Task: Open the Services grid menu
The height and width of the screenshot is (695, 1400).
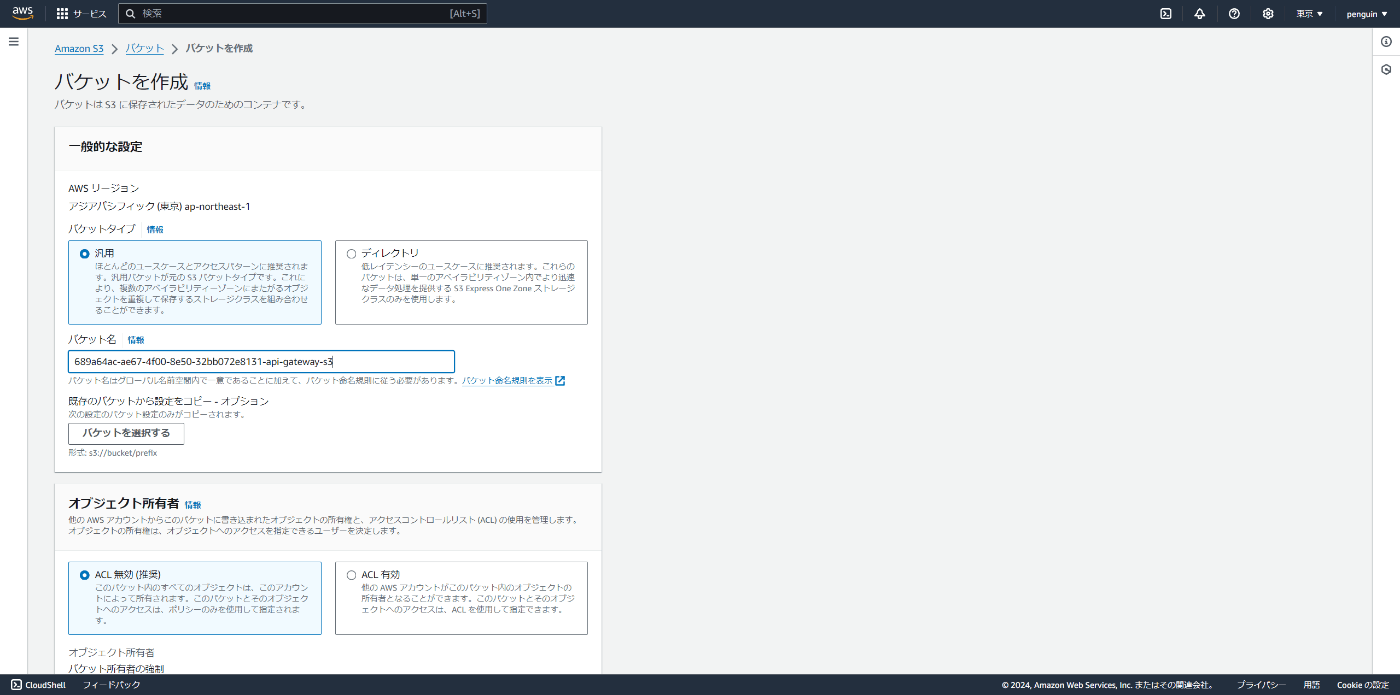Action: pyautogui.click(x=62, y=14)
